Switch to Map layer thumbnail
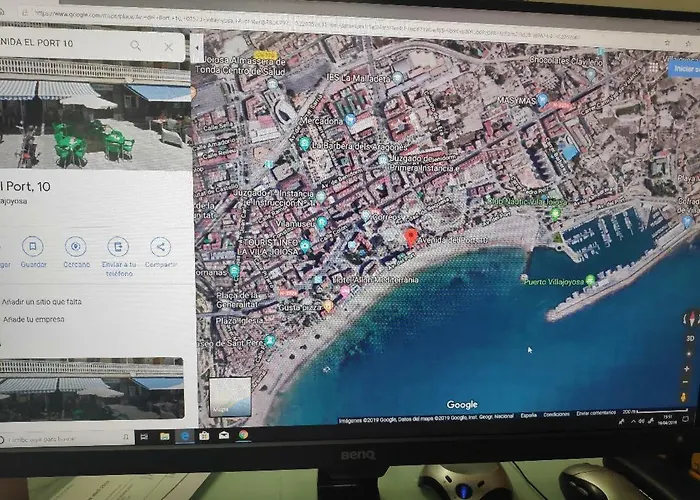Image resolution: width=700 pixels, height=500 pixels. [230, 397]
